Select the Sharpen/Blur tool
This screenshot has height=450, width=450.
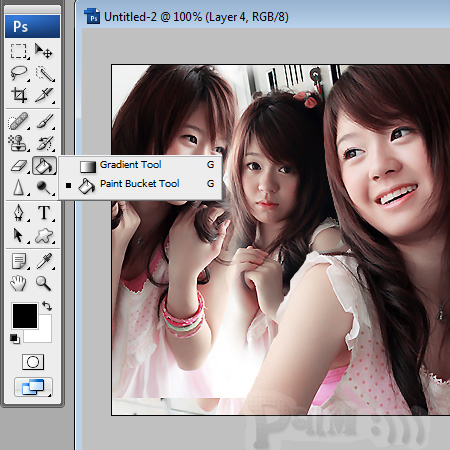19,187
